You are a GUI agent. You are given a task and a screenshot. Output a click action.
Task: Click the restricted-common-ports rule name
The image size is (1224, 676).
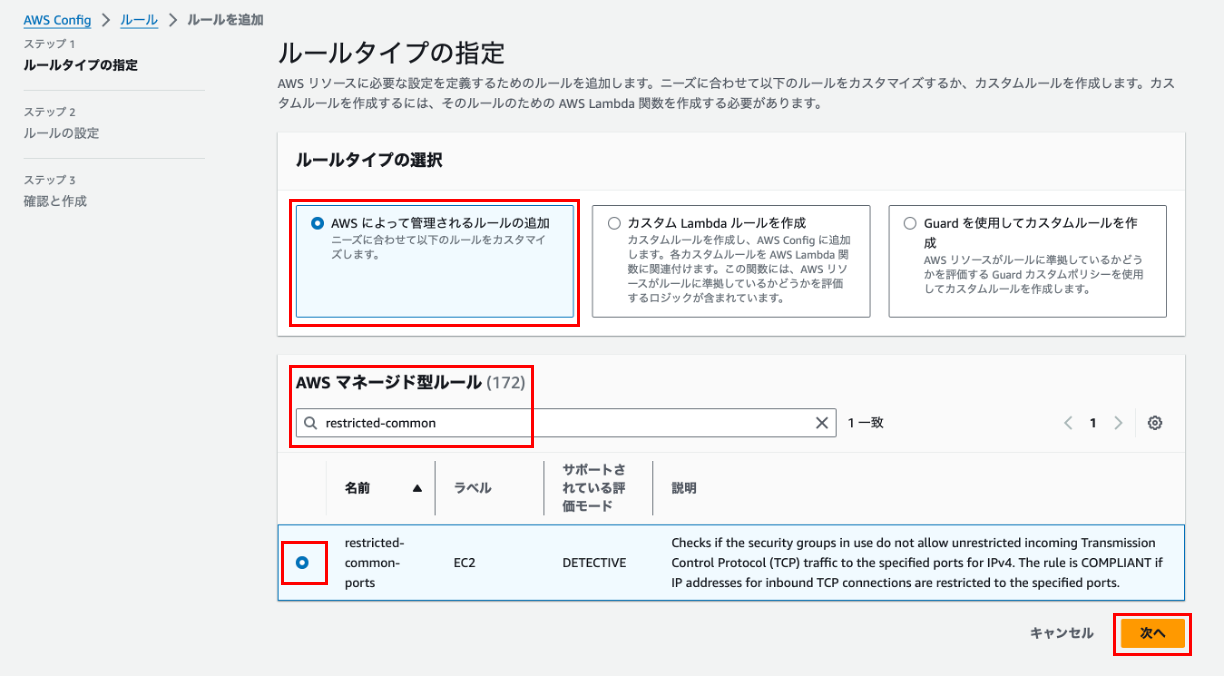coord(373,563)
